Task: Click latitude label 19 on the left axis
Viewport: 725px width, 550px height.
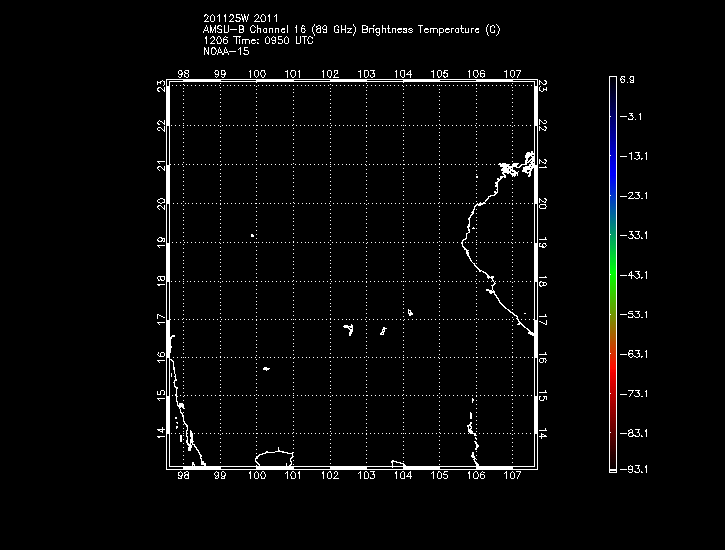Action: pos(162,242)
